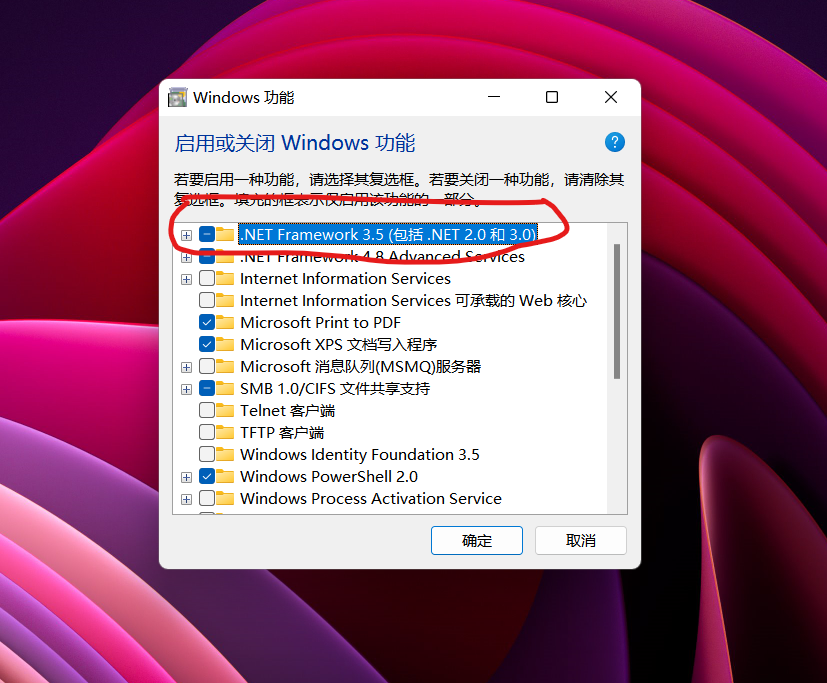Image resolution: width=827 pixels, height=683 pixels.
Task: Select label of the expandable "Internet Information Services" row
Action: [345, 278]
